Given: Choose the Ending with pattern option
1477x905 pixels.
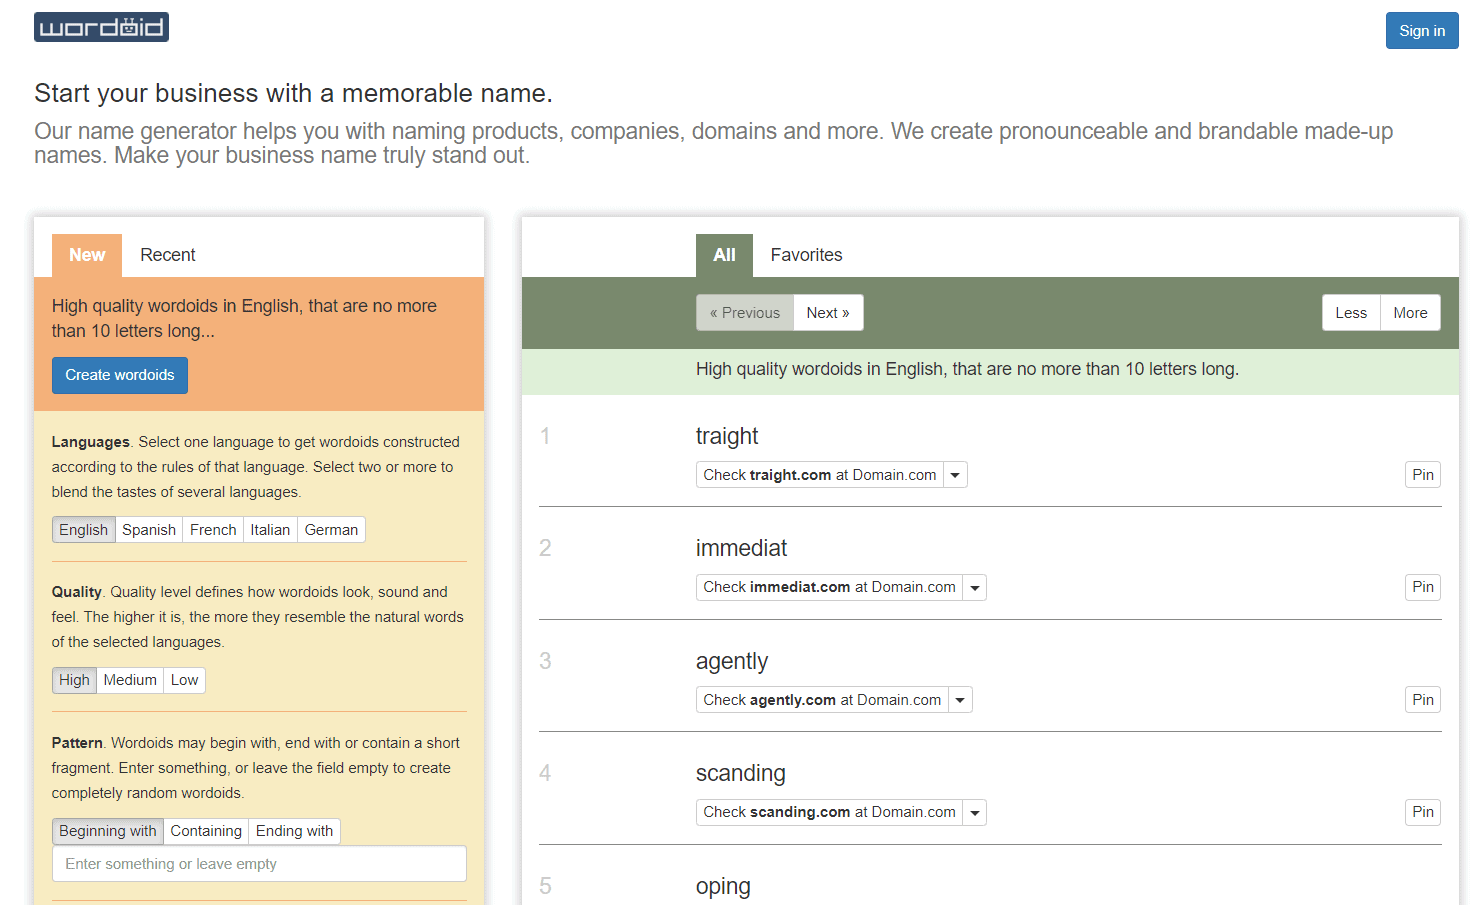Looking at the screenshot, I should click(294, 831).
